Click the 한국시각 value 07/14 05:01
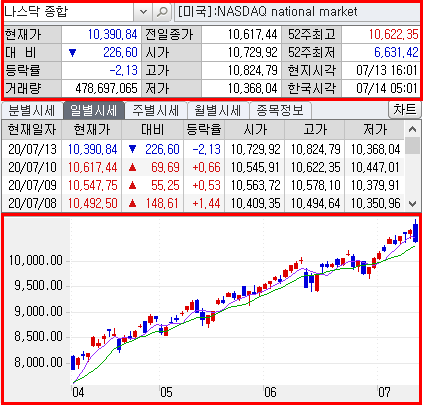The height and width of the screenshot is (405, 423). (387, 88)
